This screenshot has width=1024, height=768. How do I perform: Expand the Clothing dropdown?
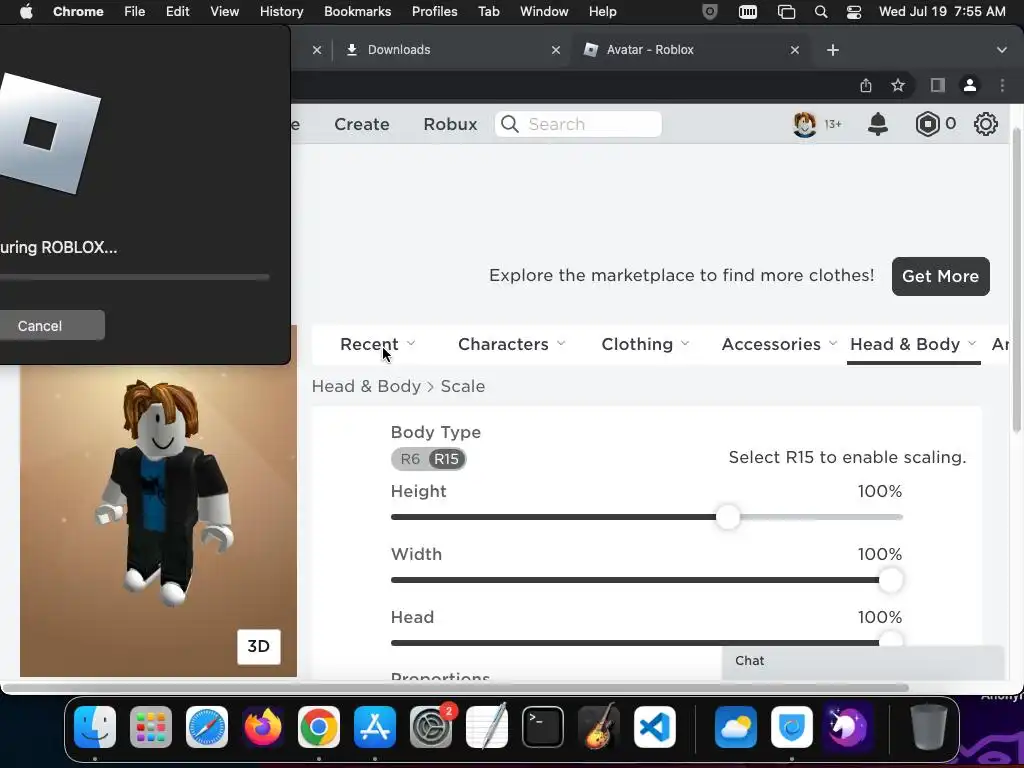point(645,344)
